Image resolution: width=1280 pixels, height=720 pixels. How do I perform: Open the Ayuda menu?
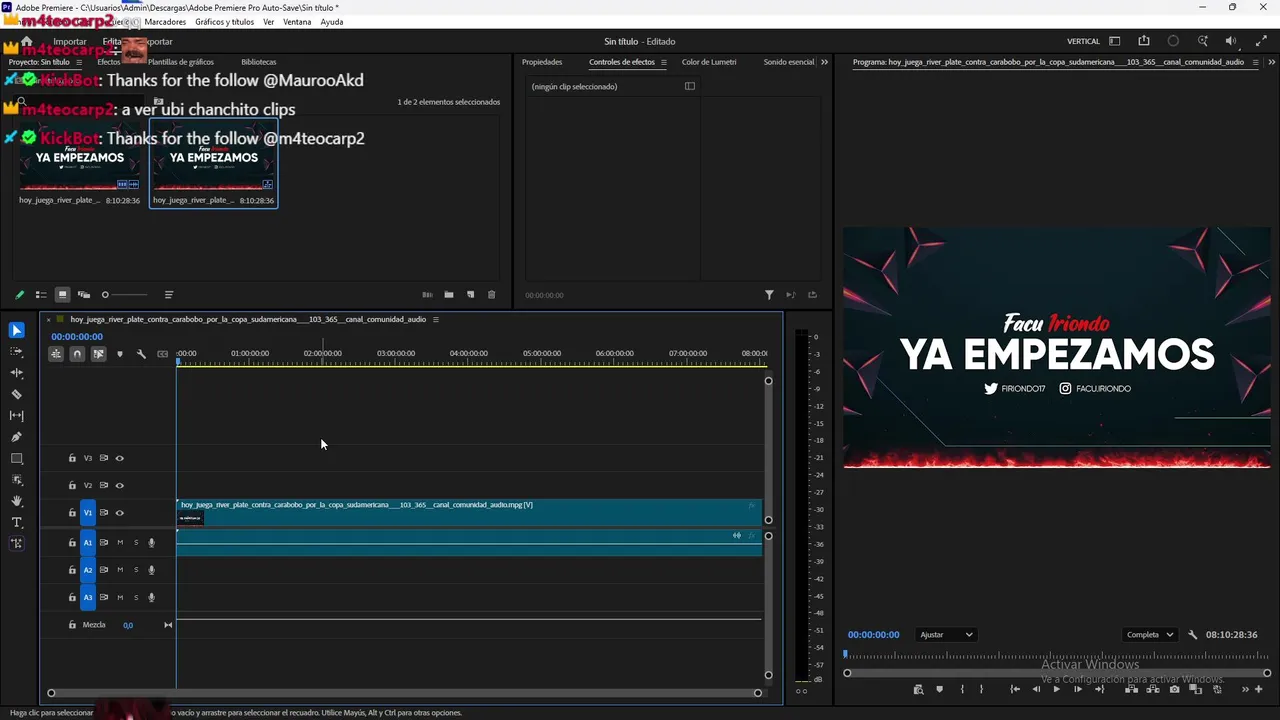[332, 22]
